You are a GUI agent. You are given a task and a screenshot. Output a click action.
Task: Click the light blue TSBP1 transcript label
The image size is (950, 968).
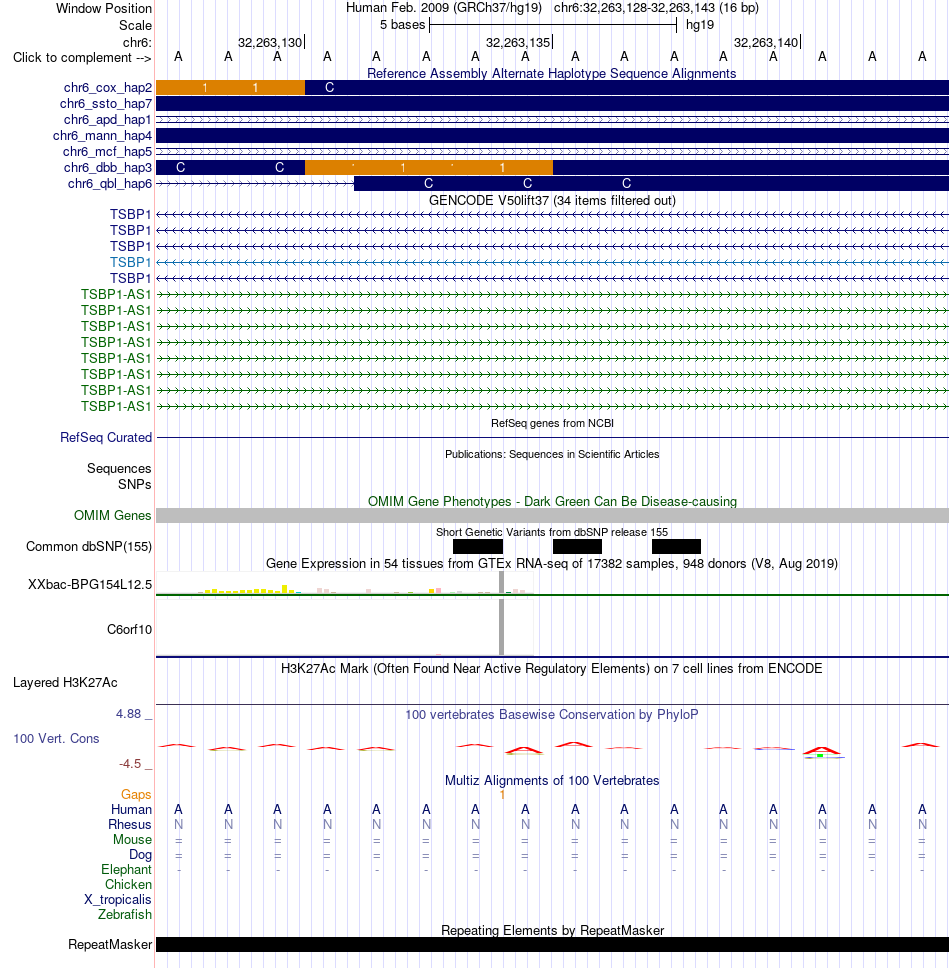pos(130,262)
